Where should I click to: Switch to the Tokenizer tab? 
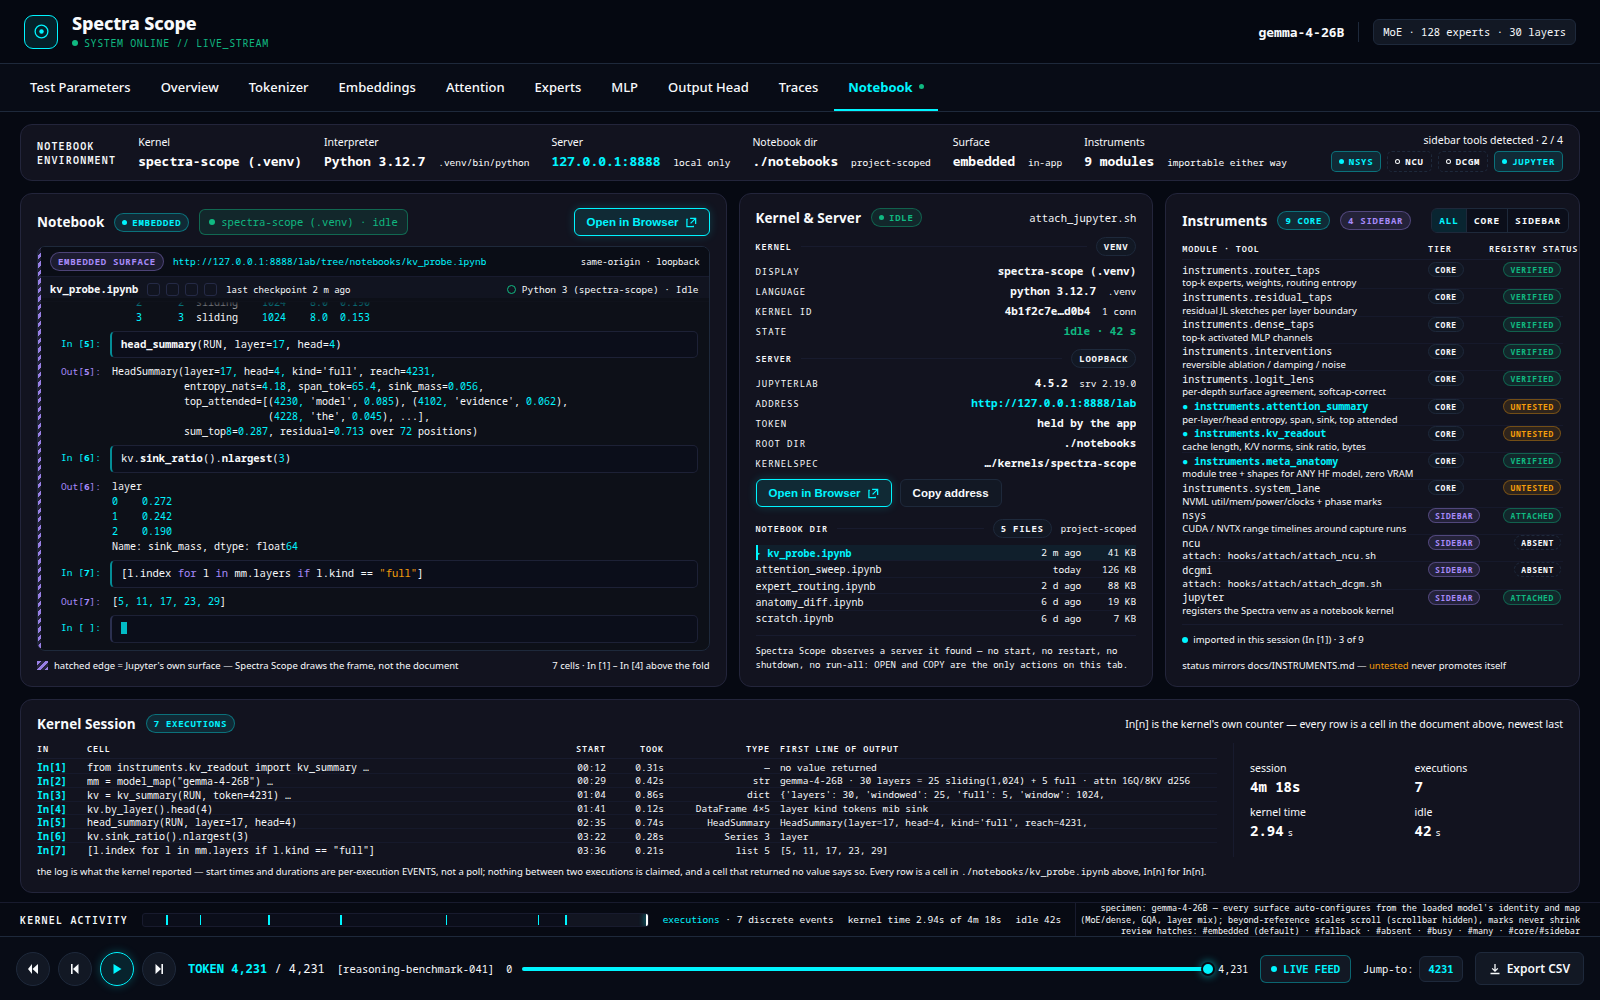(x=278, y=88)
